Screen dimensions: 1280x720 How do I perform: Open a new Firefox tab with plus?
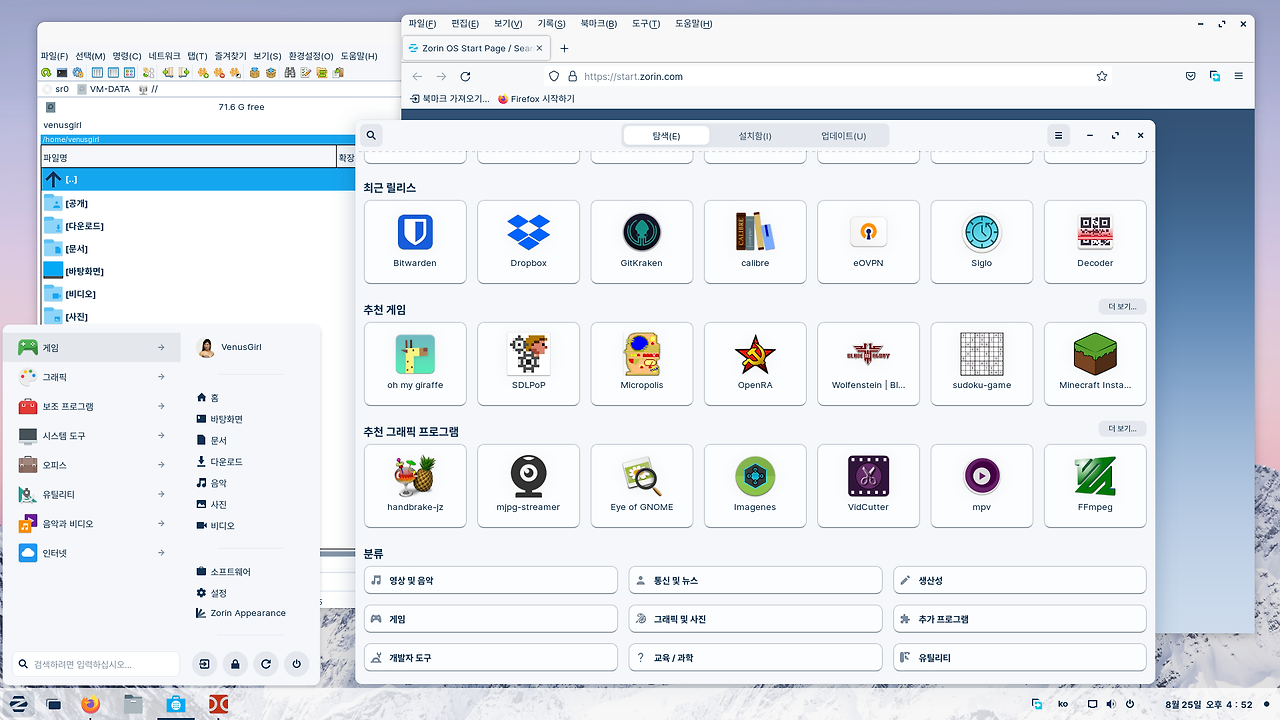pos(564,48)
